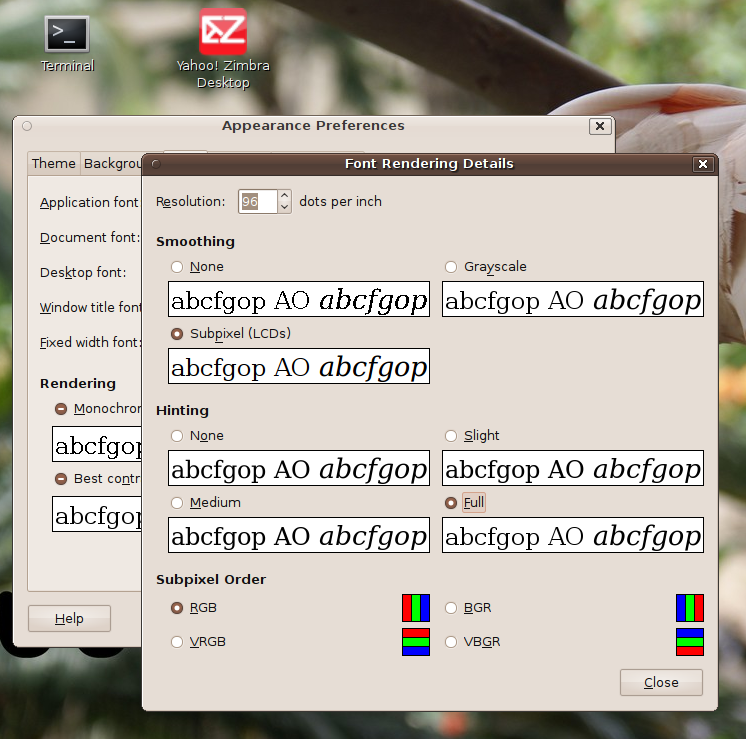Select Medium hinting option

coord(206,503)
